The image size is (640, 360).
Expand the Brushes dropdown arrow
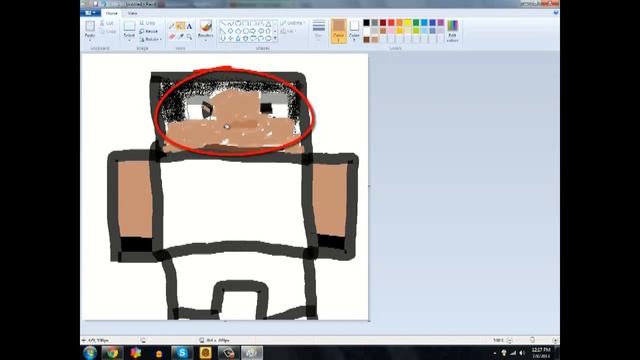pos(206,40)
